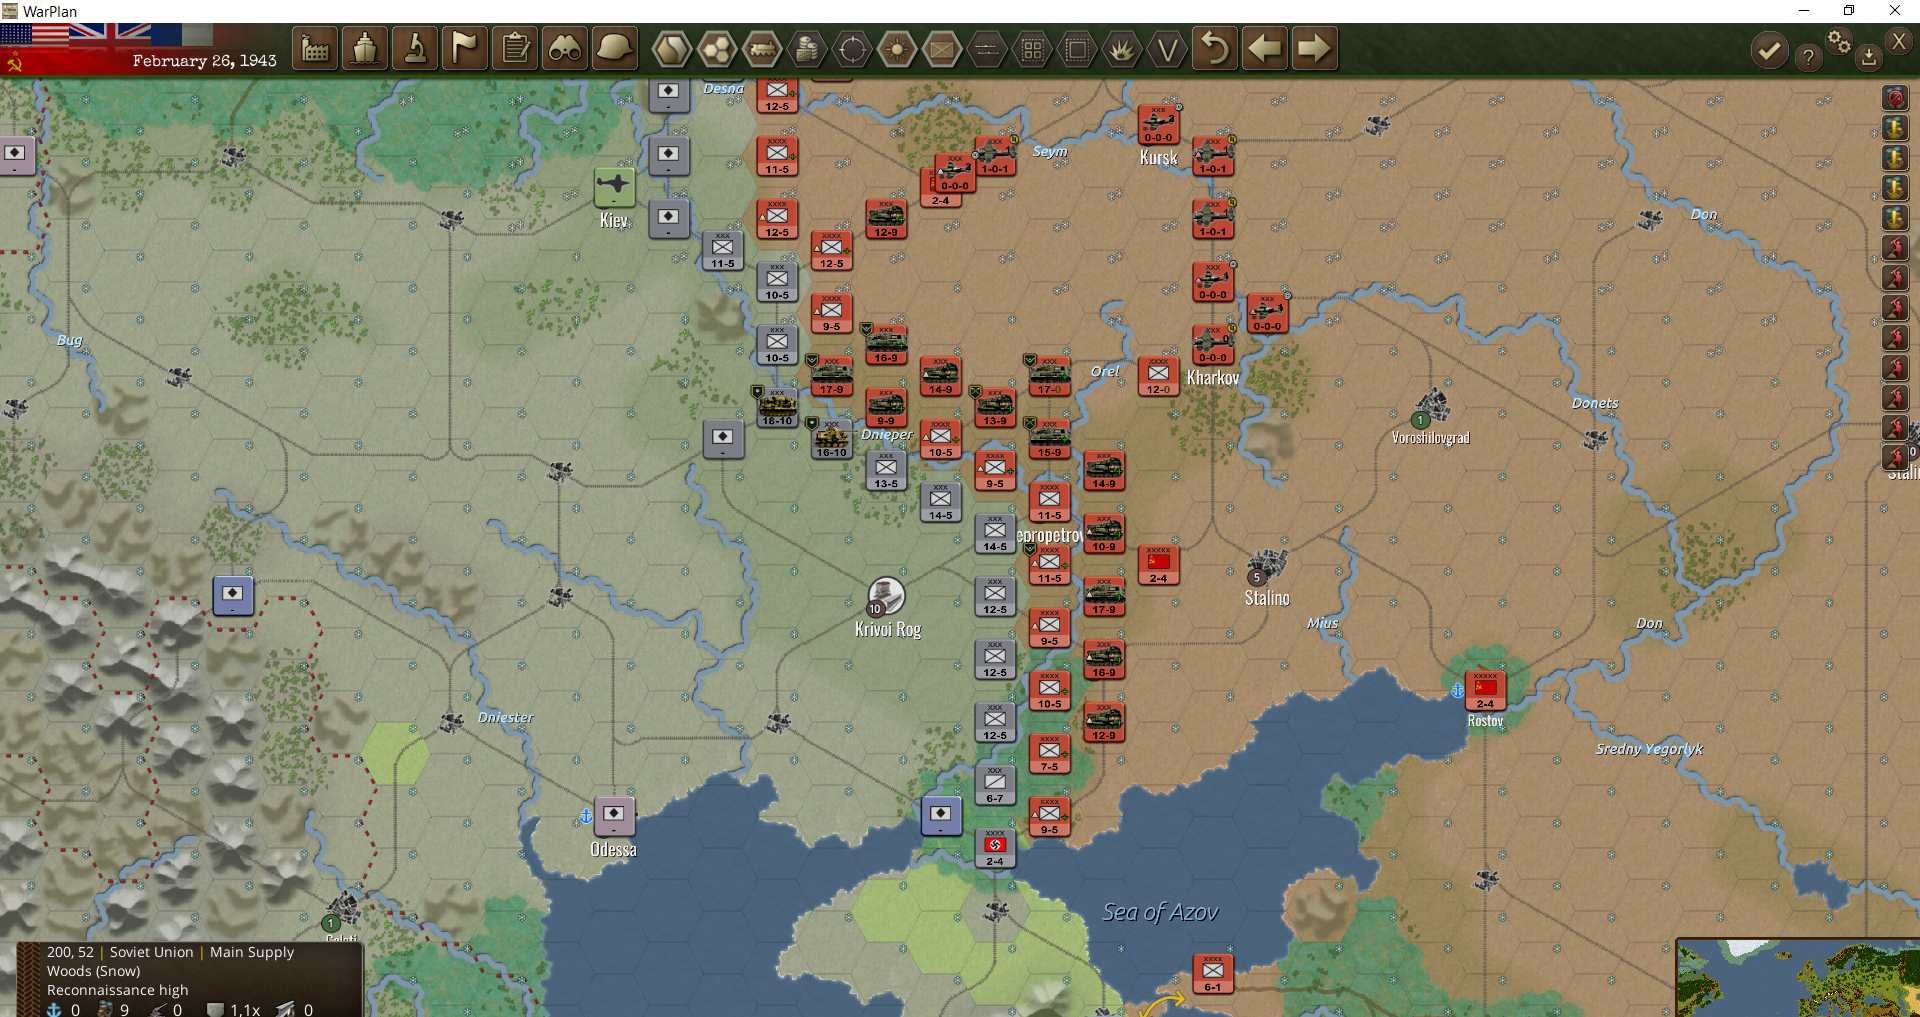Screen dimensions: 1920x1017
Task: Select the Soviet infantry labeled 12-0 near Kharkov
Action: pos(1158,376)
